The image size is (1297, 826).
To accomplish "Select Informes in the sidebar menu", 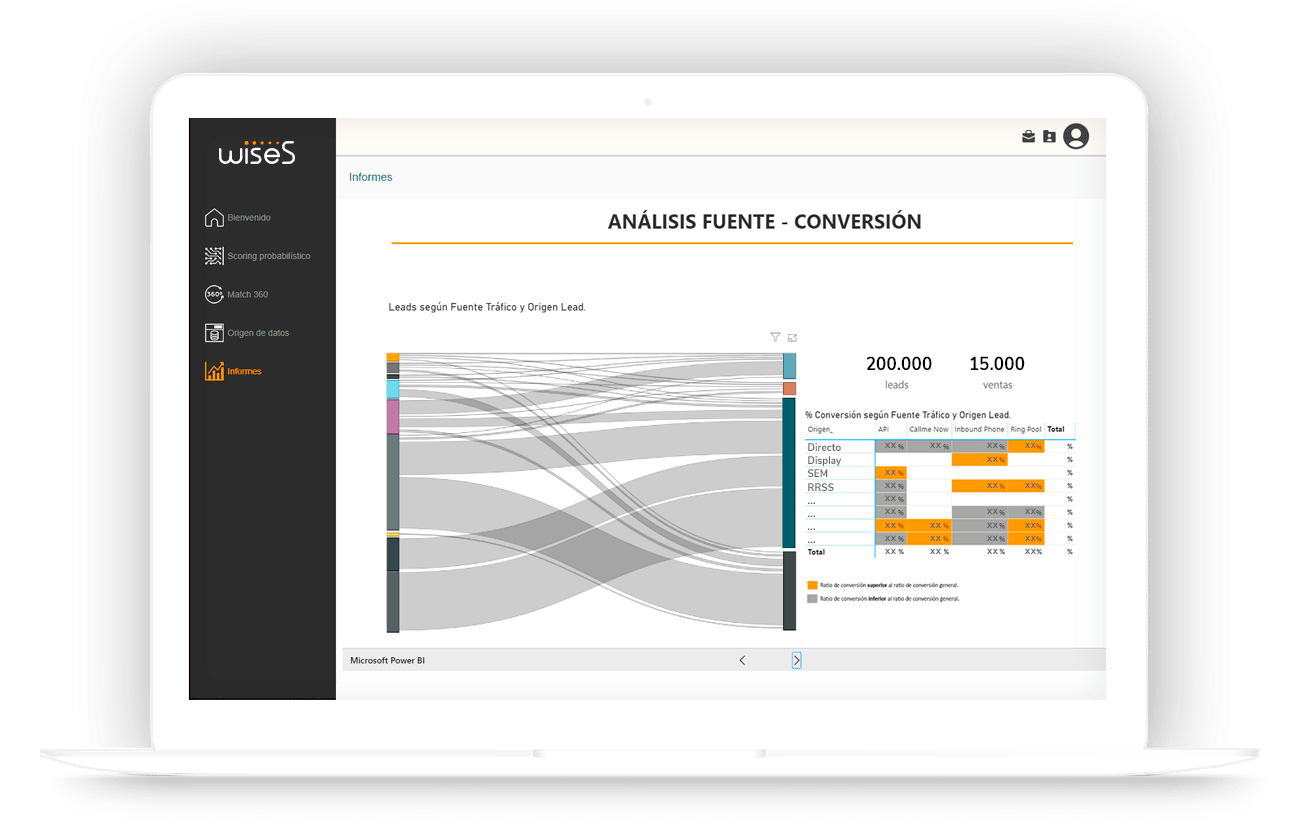I will 243,372.
